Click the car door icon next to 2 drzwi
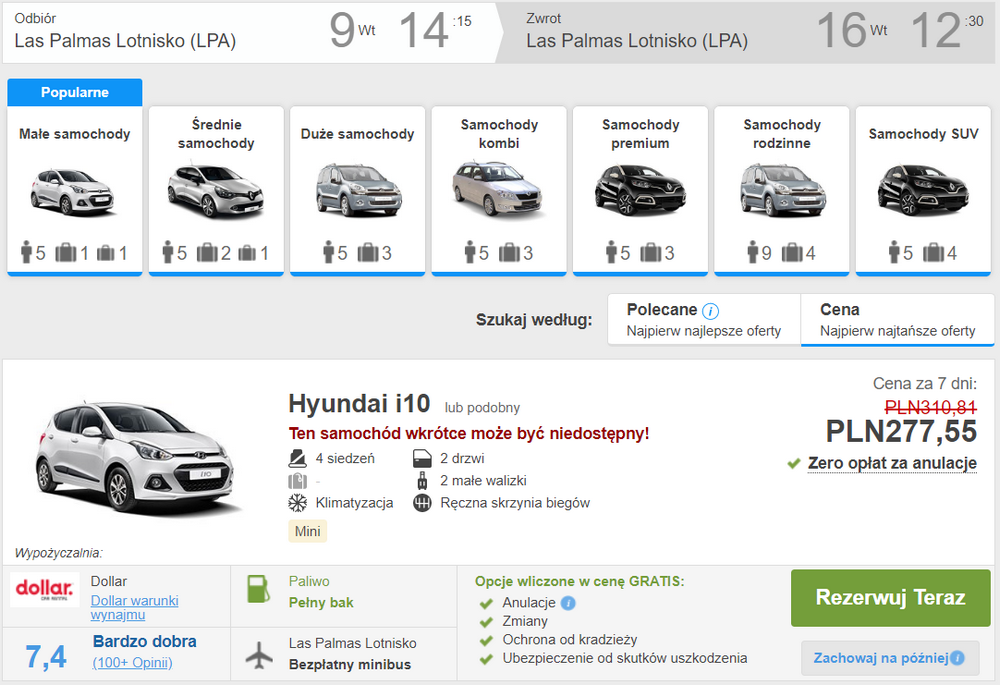 [422, 458]
